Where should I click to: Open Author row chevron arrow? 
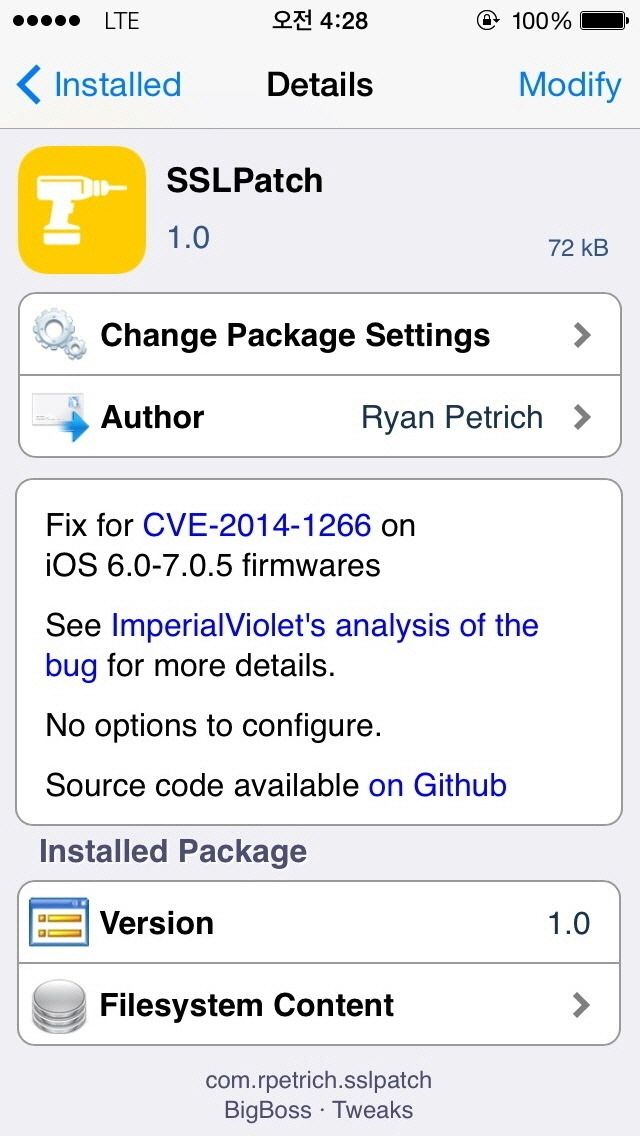[581, 417]
